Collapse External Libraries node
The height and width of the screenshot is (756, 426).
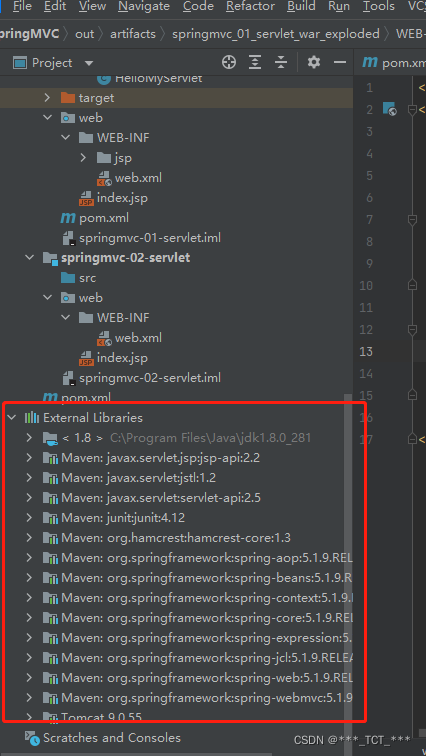pyautogui.click(x=11, y=418)
